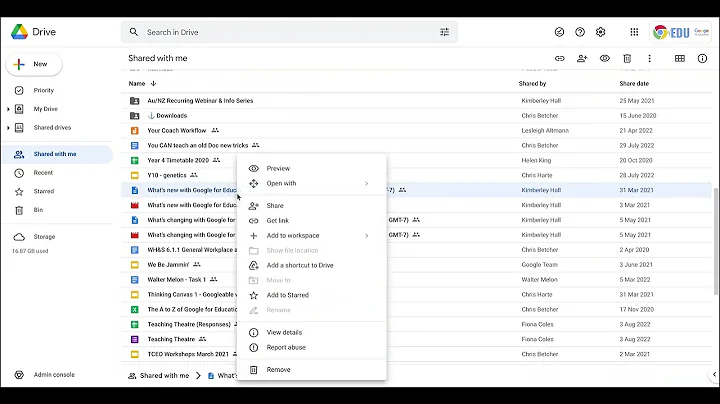Click the Google Drive logo
The image size is (720, 404).
coord(20,32)
